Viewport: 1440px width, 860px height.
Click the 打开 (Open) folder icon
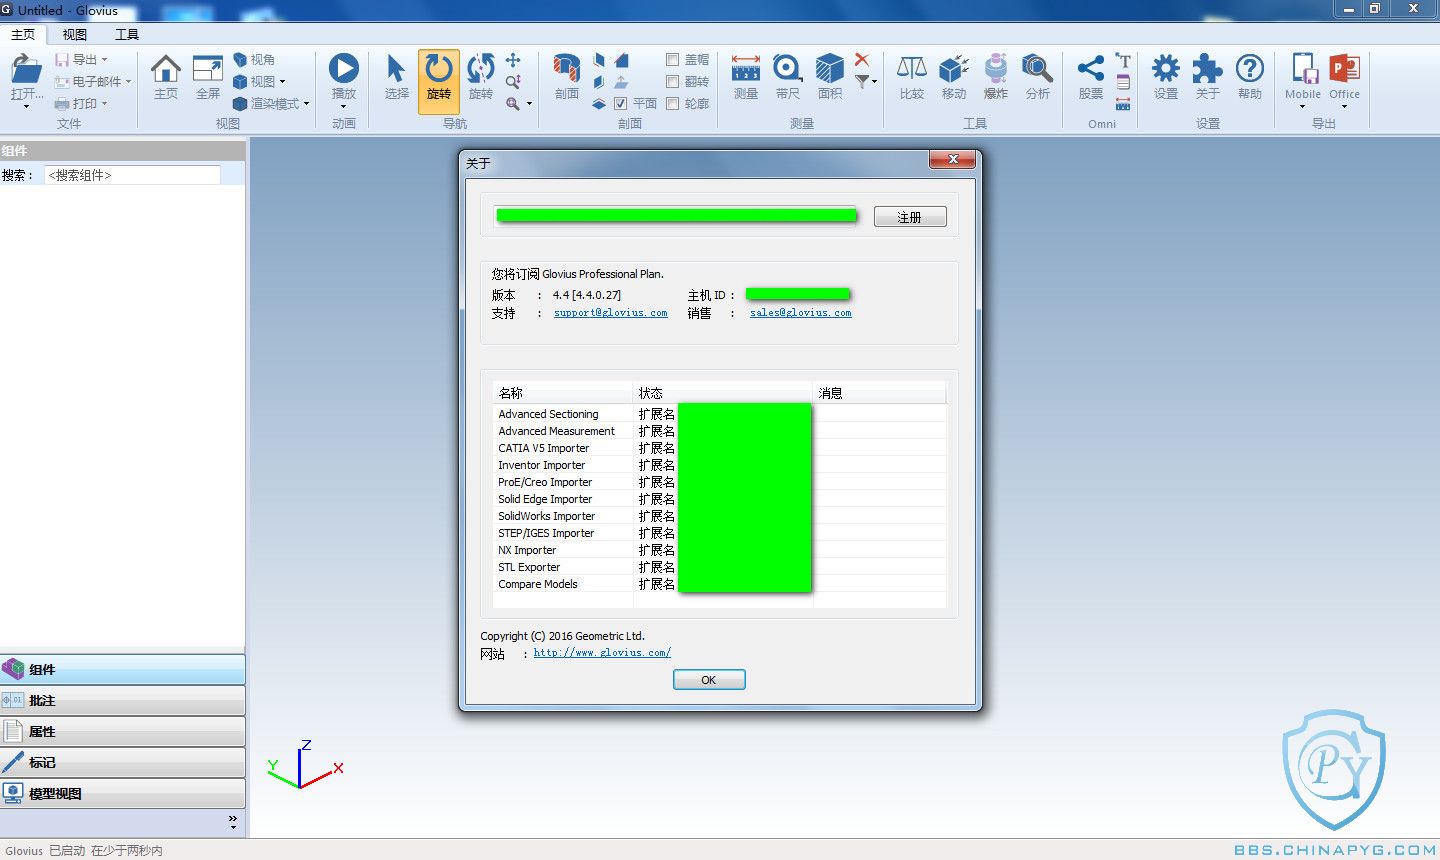click(x=26, y=69)
